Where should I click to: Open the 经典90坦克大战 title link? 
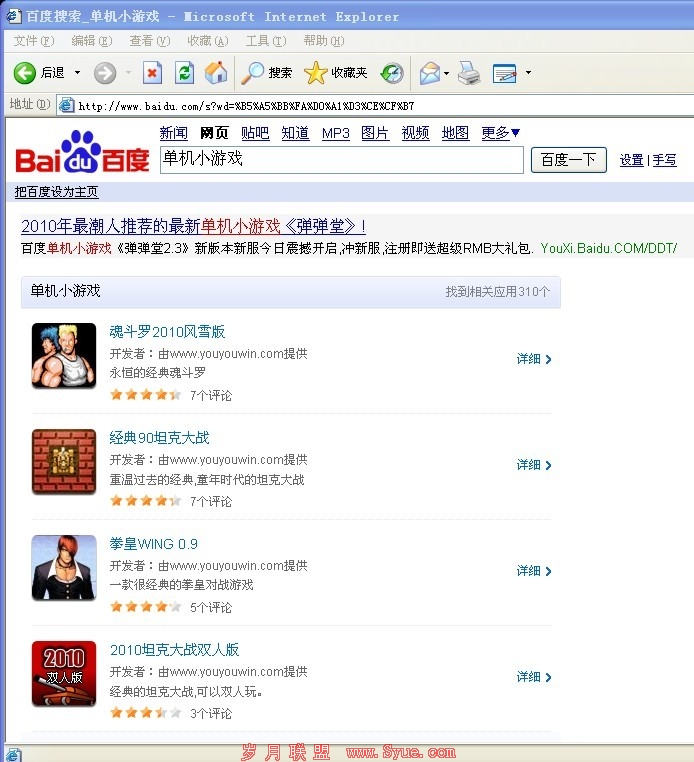tap(159, 438)
